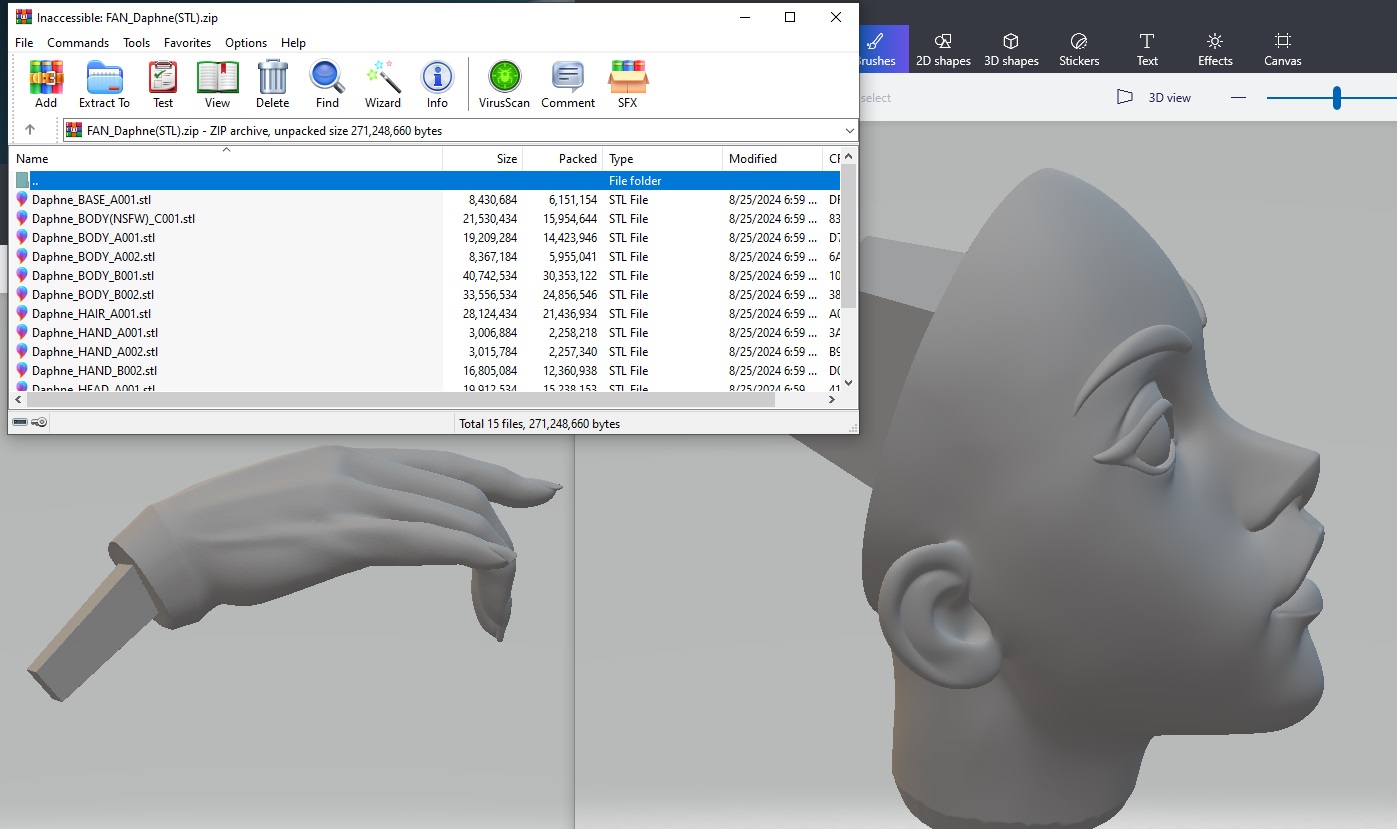Click the Add toolbar icon in WinRAR
Image resolution: width=1397 pixels, height=829 pixels.
point(46,84)
